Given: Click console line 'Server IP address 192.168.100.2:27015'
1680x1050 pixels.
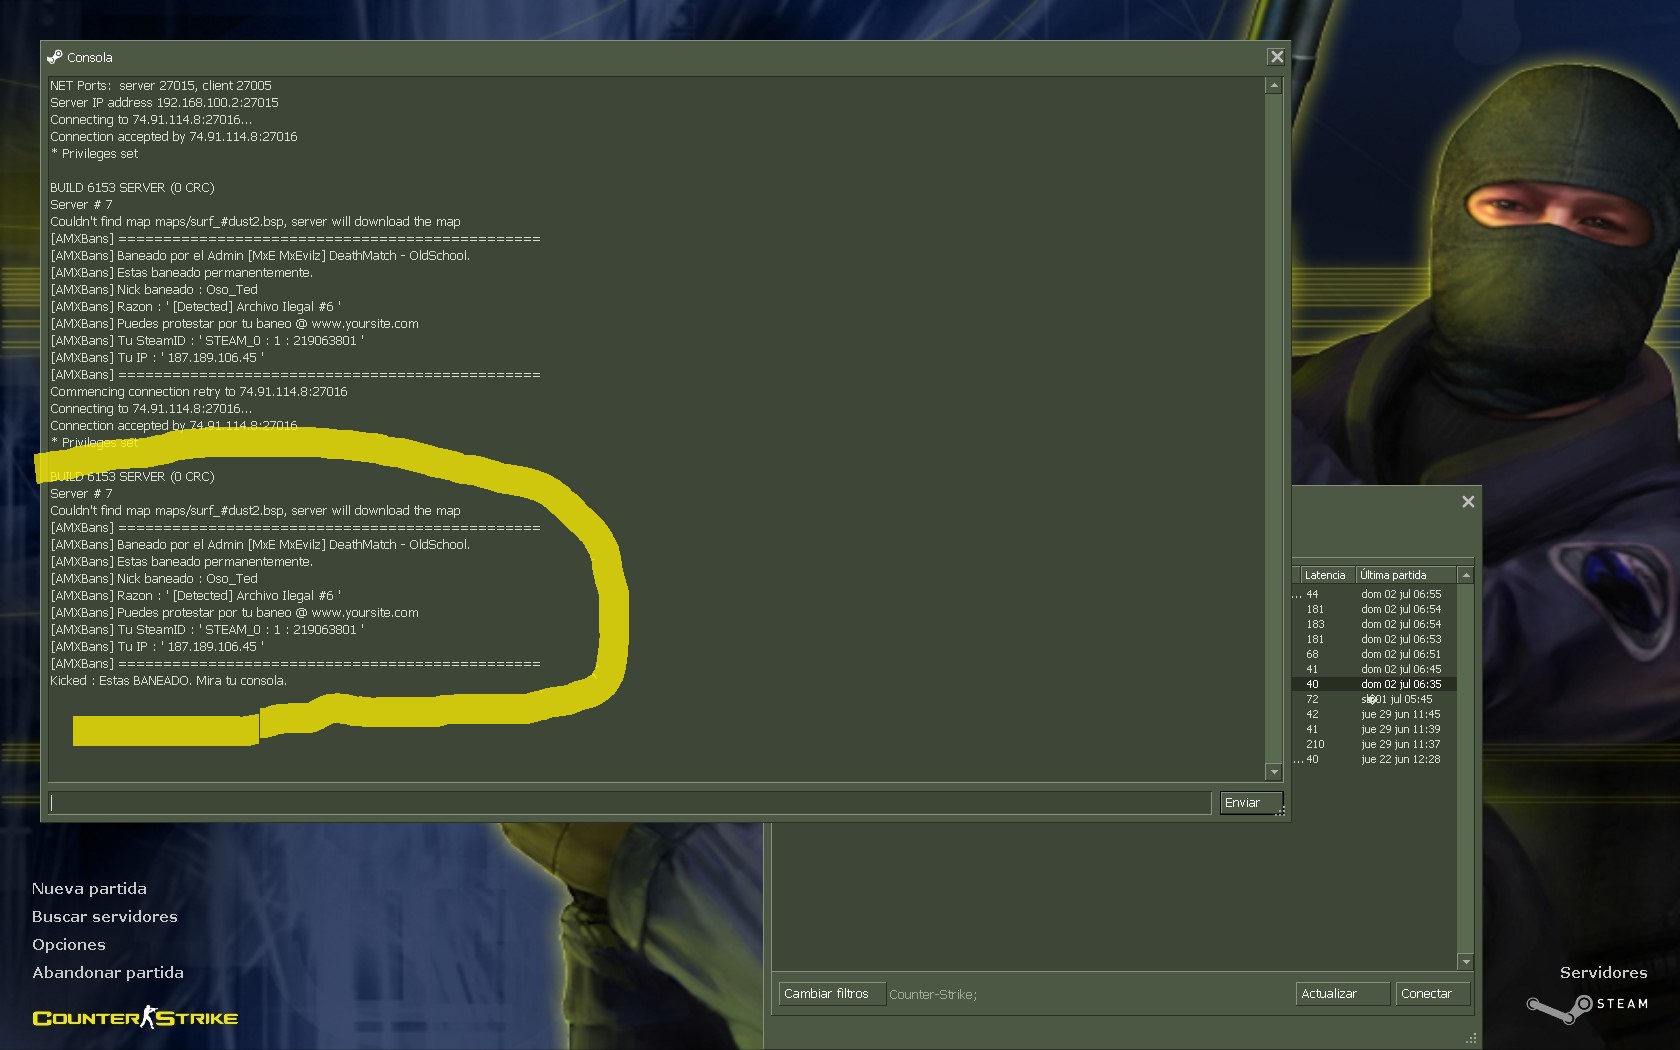Looking at the screenshot, I should point(164,102).
